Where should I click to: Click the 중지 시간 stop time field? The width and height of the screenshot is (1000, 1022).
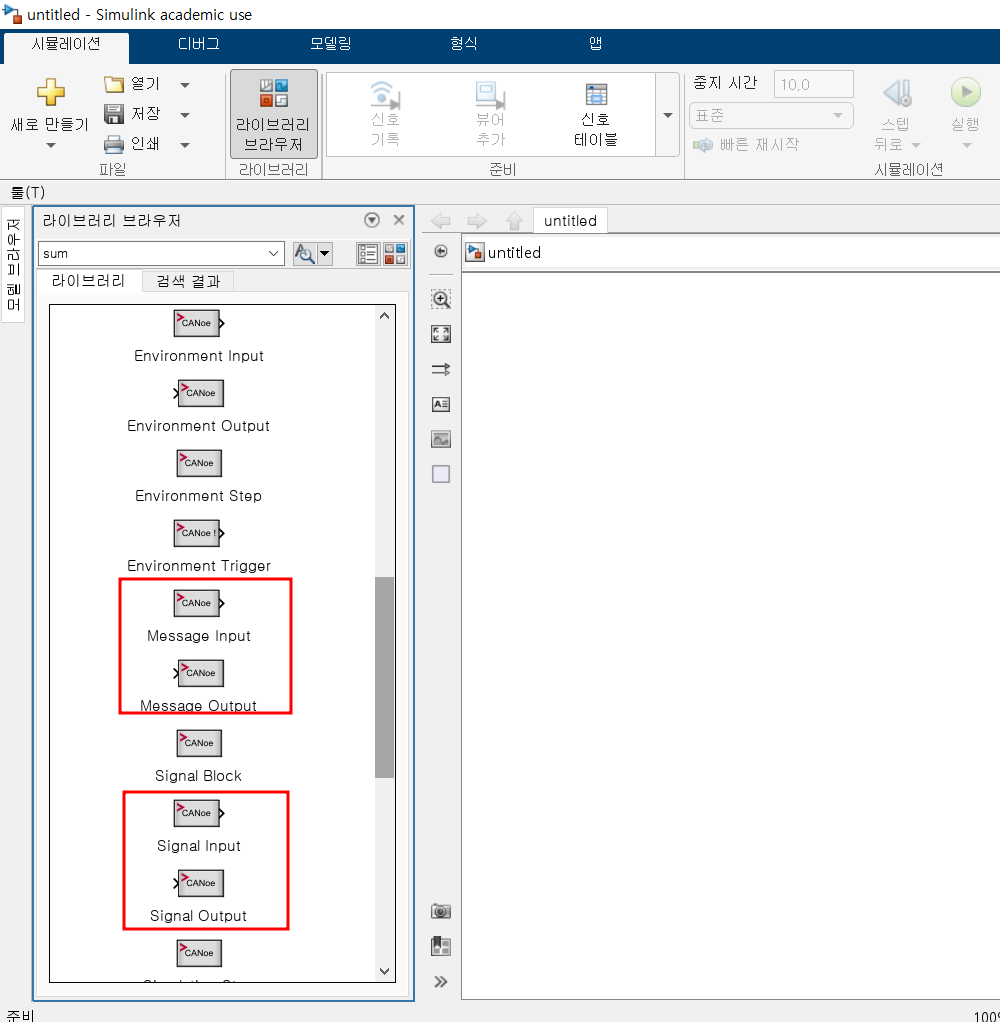coord(813,85)
